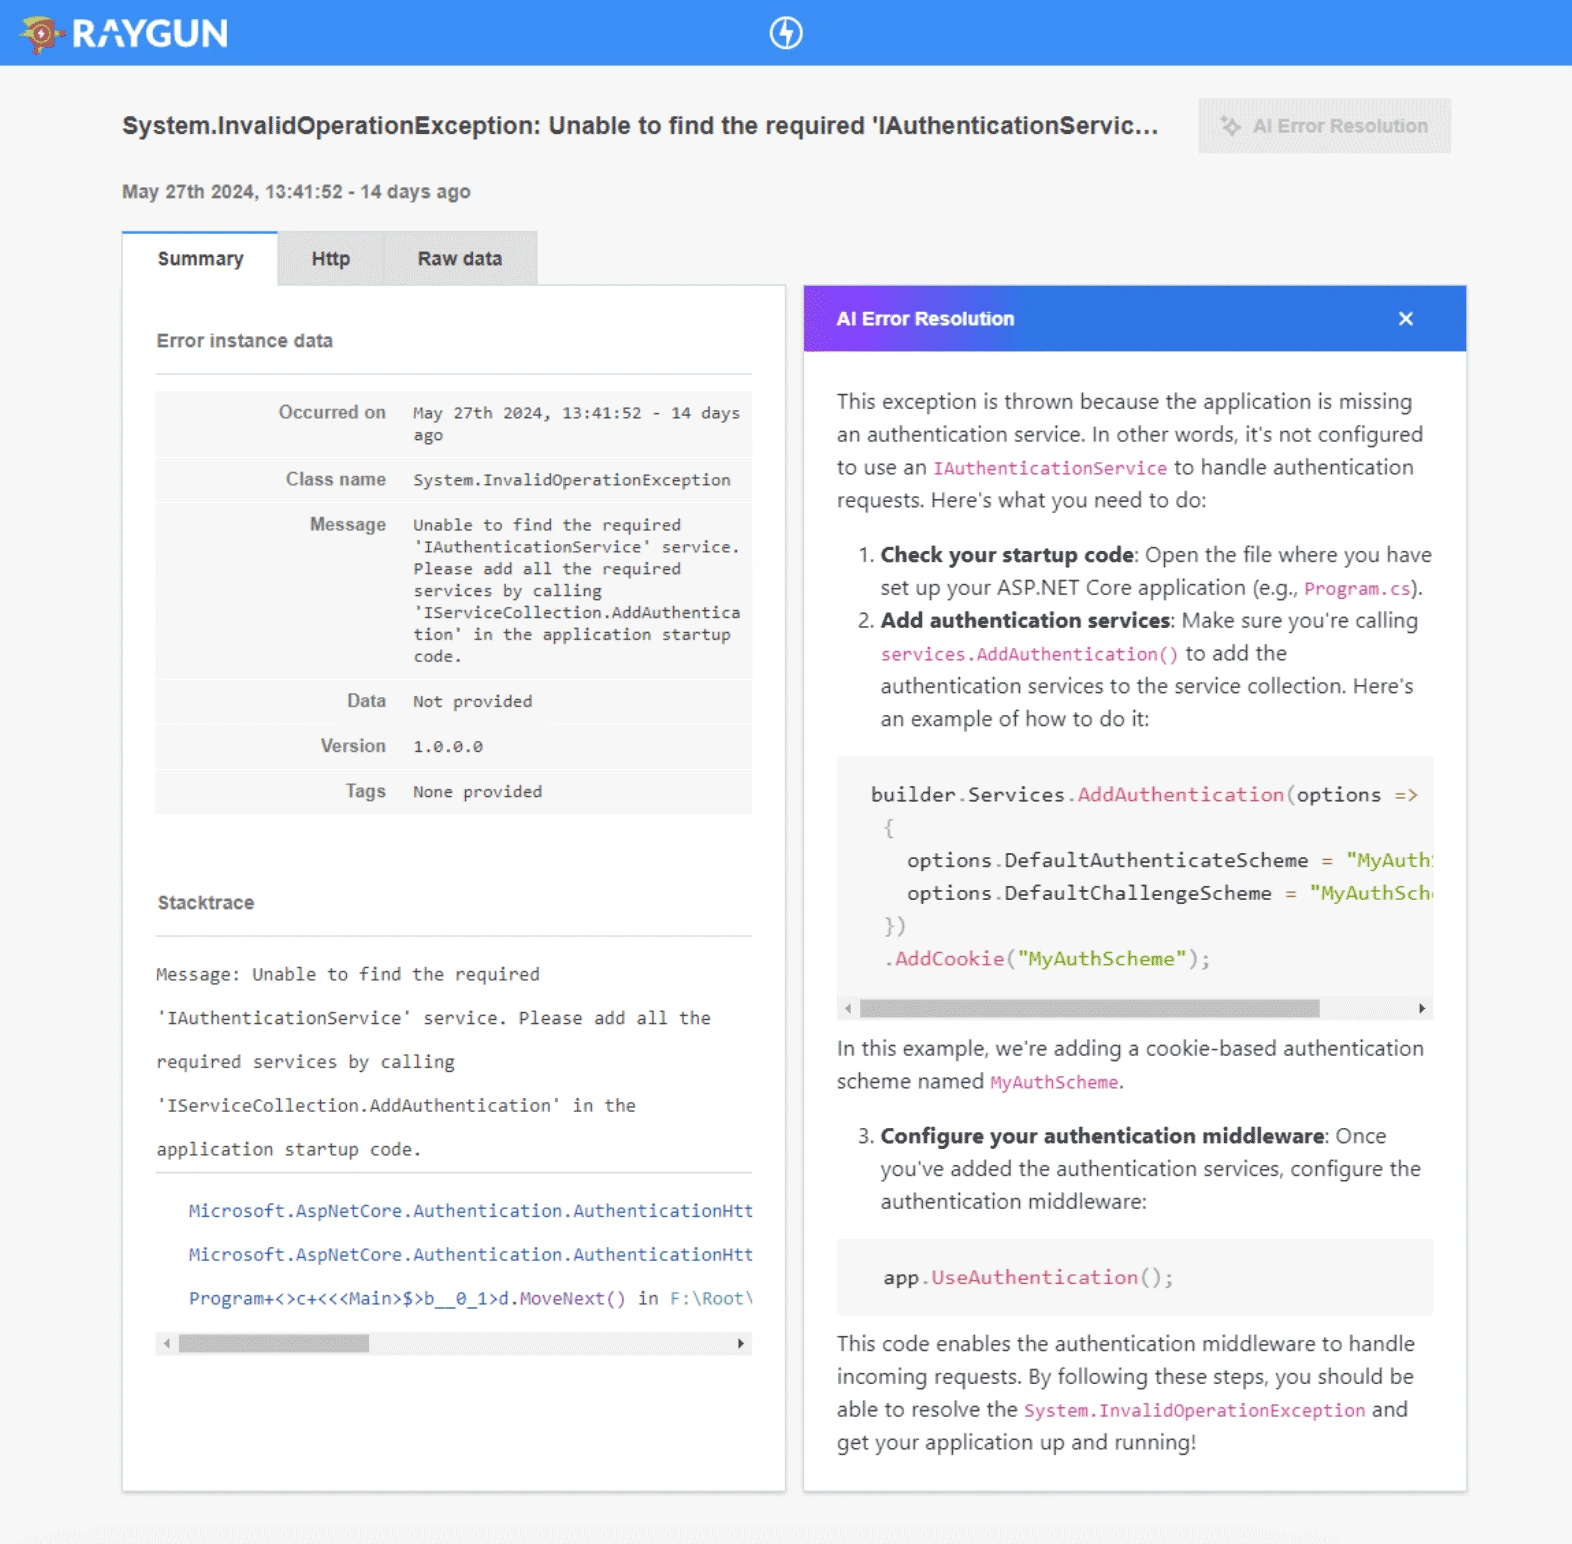Screen dimensions: 1572x1544
Task: Click System.InvalidOperationException in closing paragraph
Action: (x=1194, y=1411)
